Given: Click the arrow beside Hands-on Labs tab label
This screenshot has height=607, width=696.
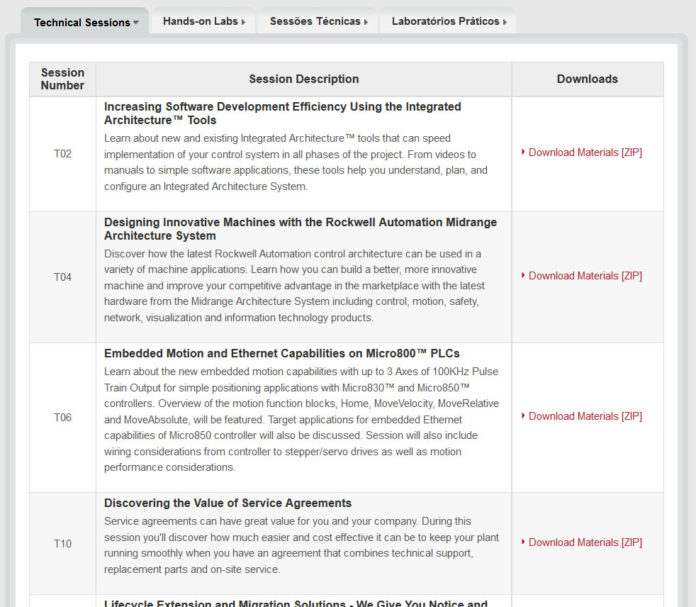Looking at the screenshot, I should click(243, 22).
